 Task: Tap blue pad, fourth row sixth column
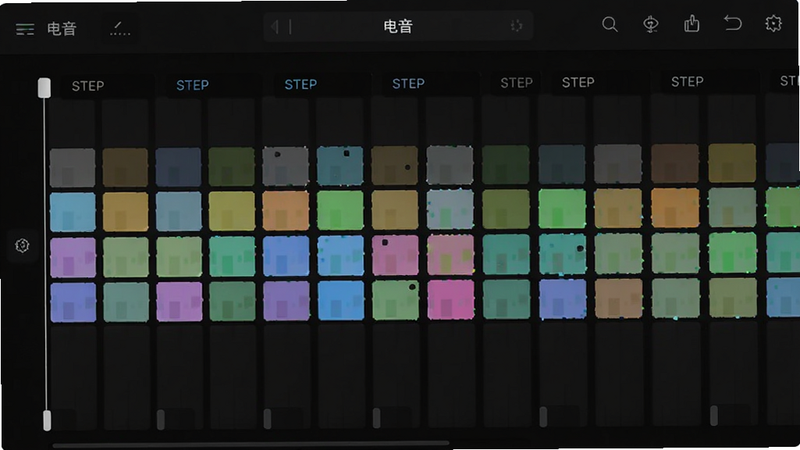tap(341, 301)
